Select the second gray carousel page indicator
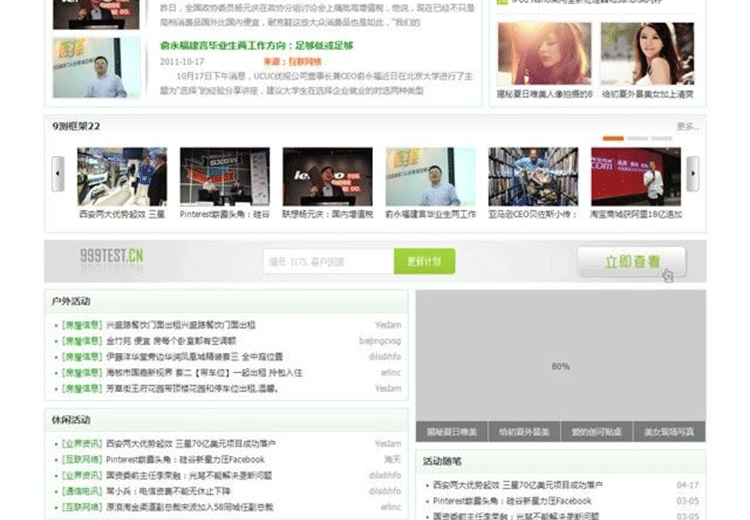Screen dimensions: 750x520 (637, 139)
